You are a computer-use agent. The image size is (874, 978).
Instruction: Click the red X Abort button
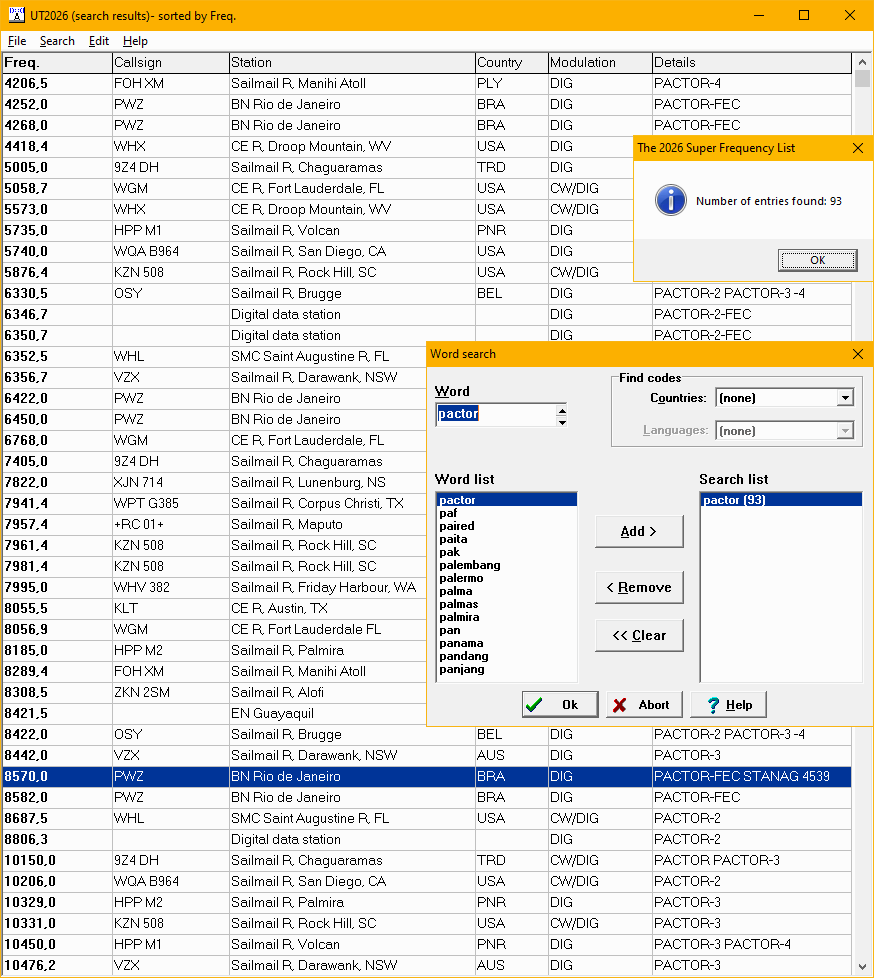click(643, 705)
